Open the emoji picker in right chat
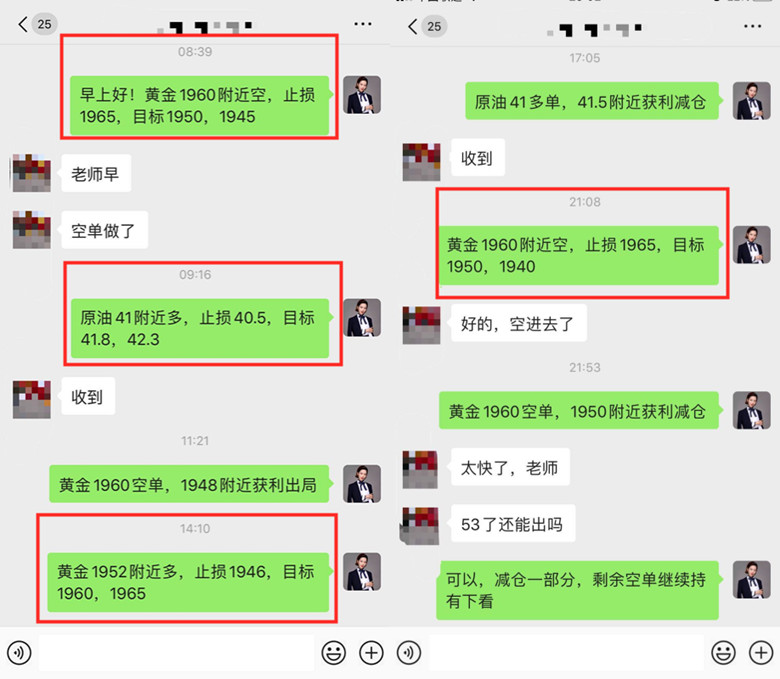The height and width of the screenshot is (679, 780). click(723, 652)
